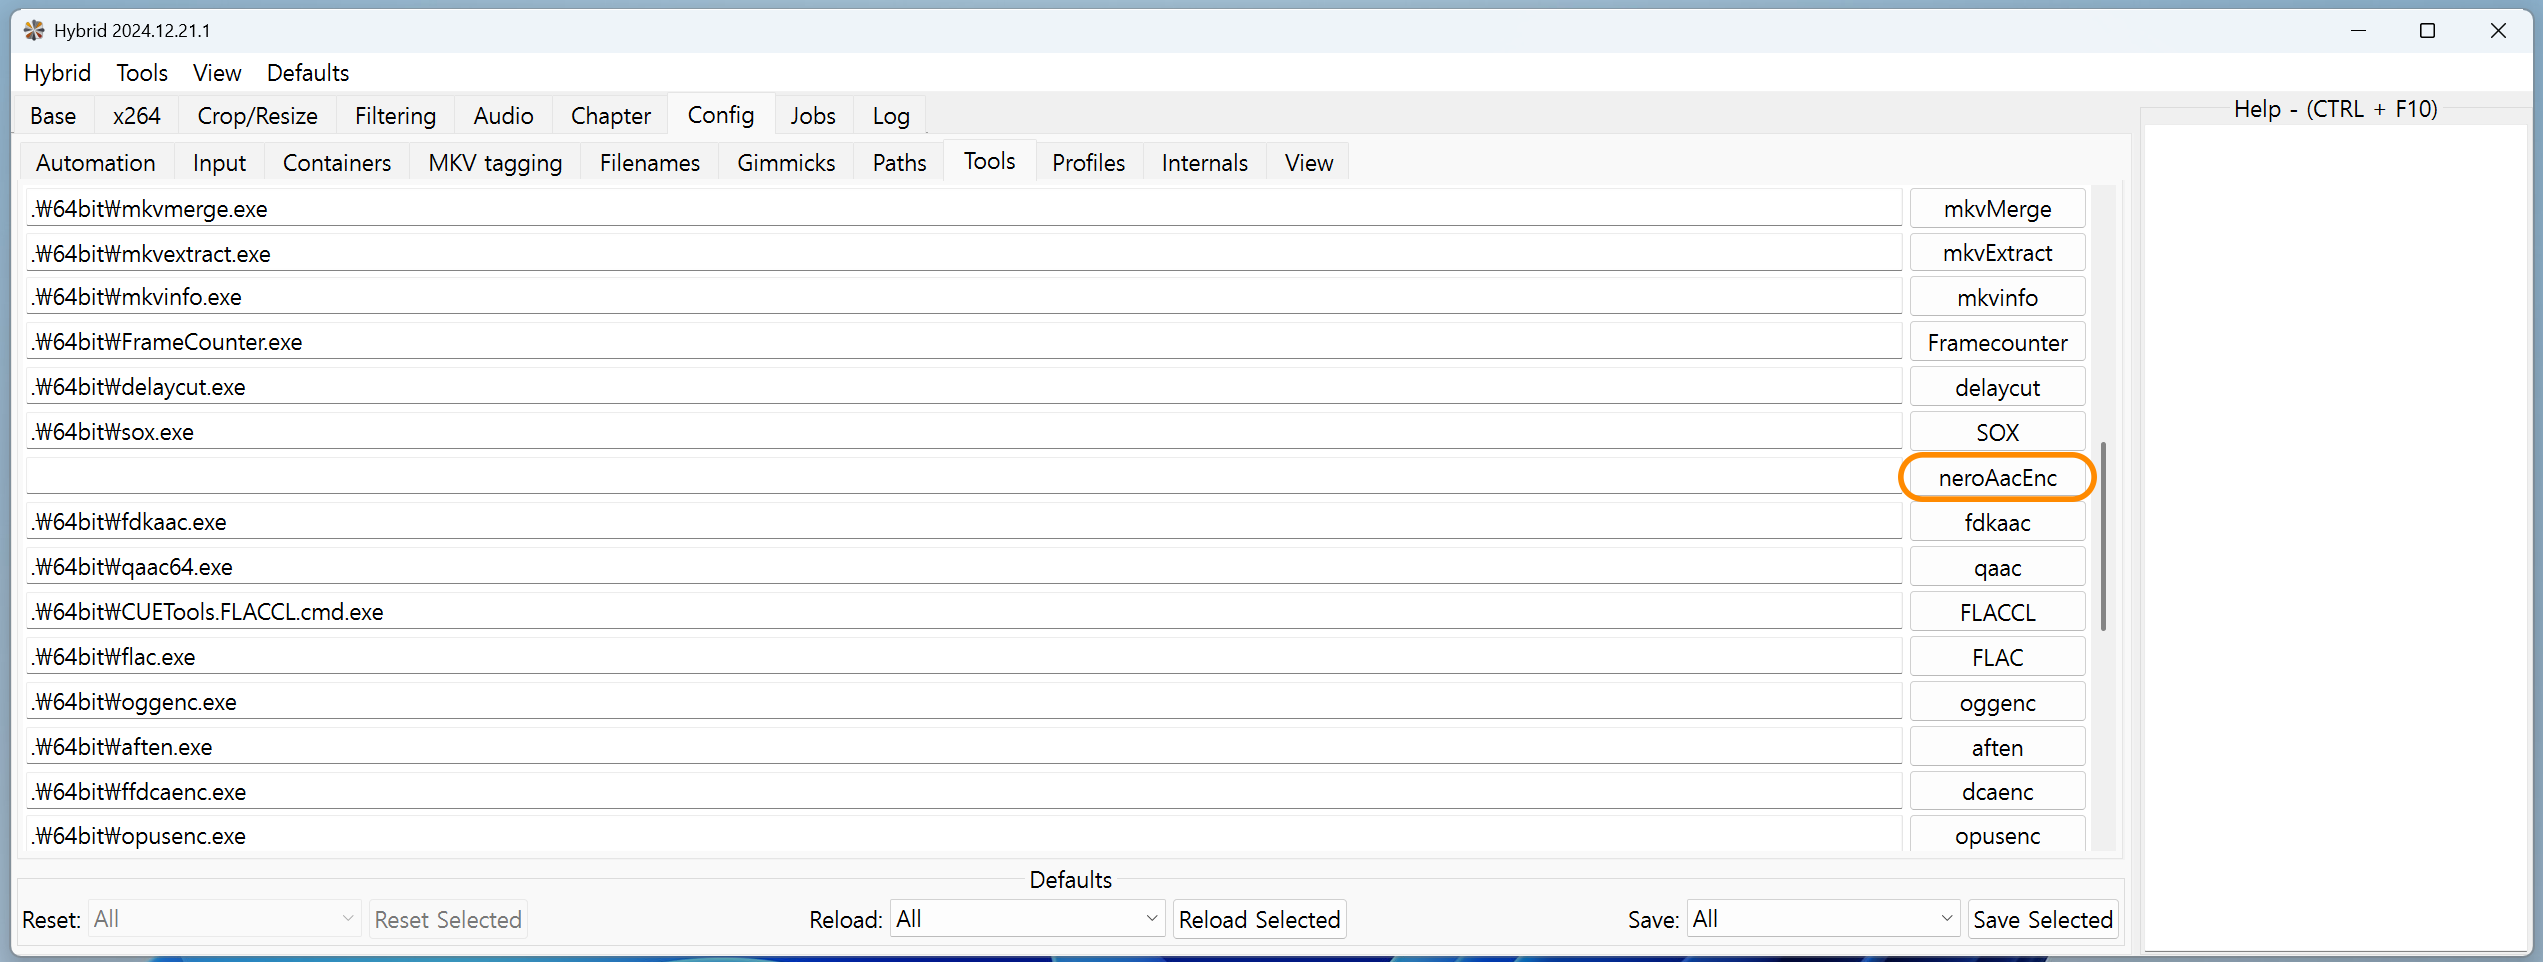Image resolution: width=2543 pixels, height=962 pixels.
Task: Click the fdkaac button
Action: (x=1997, y=523)
